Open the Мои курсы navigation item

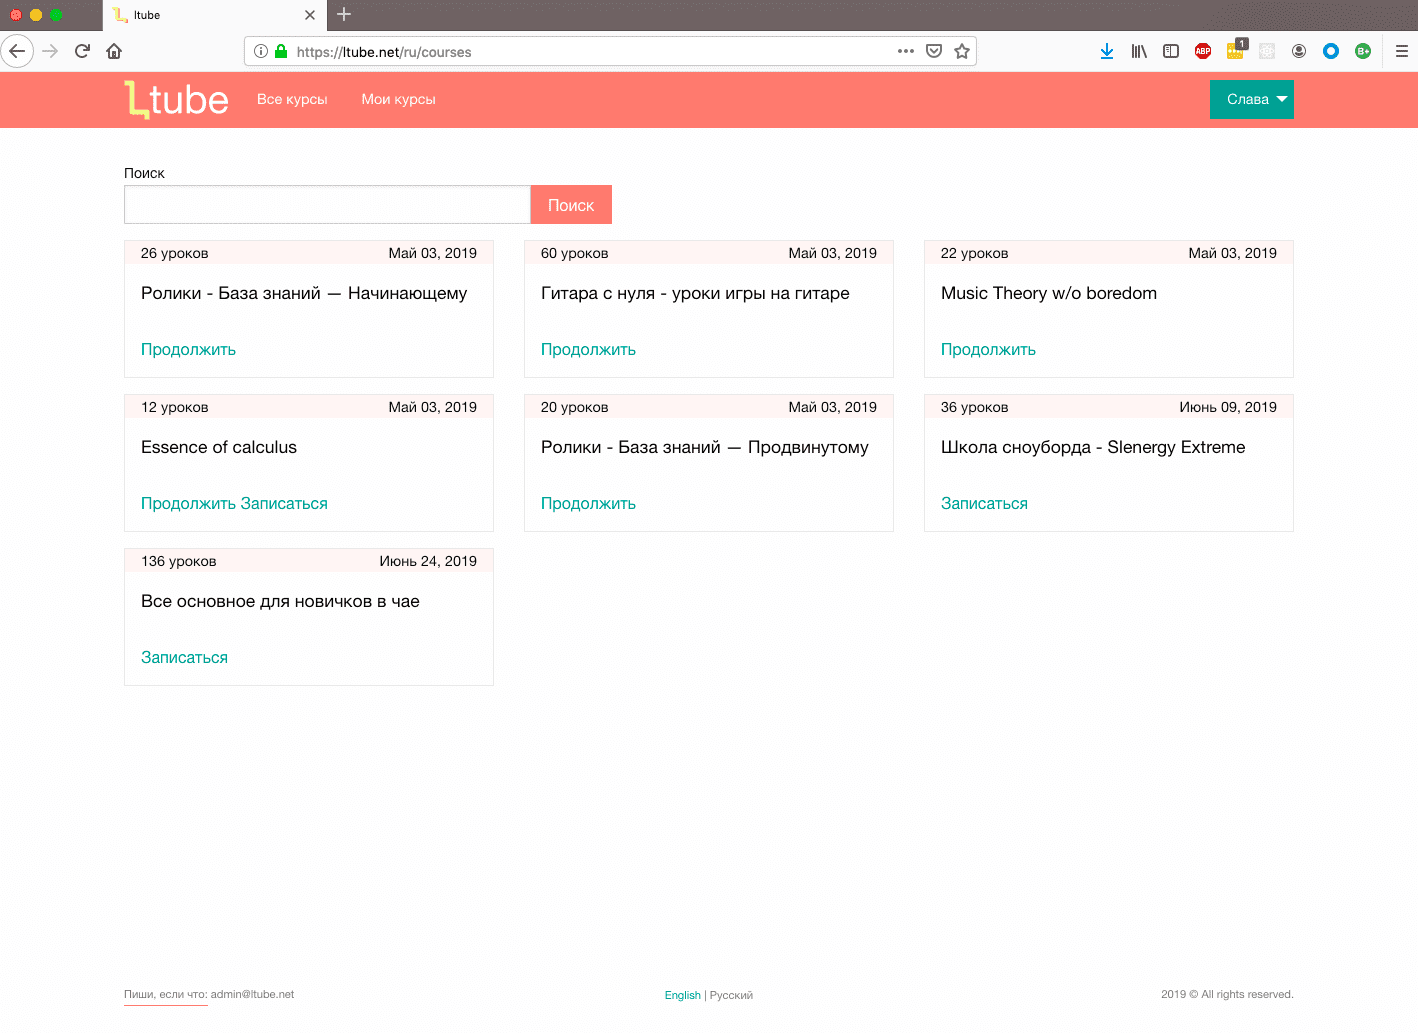tap(398, 99)
